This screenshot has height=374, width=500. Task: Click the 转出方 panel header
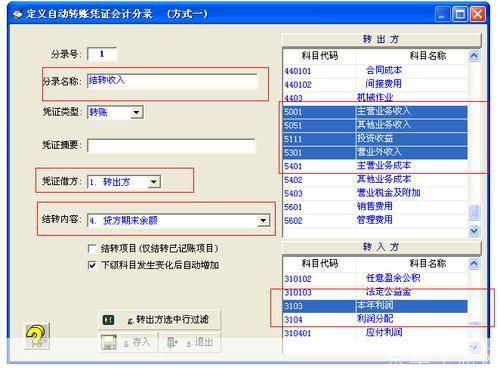381,40
